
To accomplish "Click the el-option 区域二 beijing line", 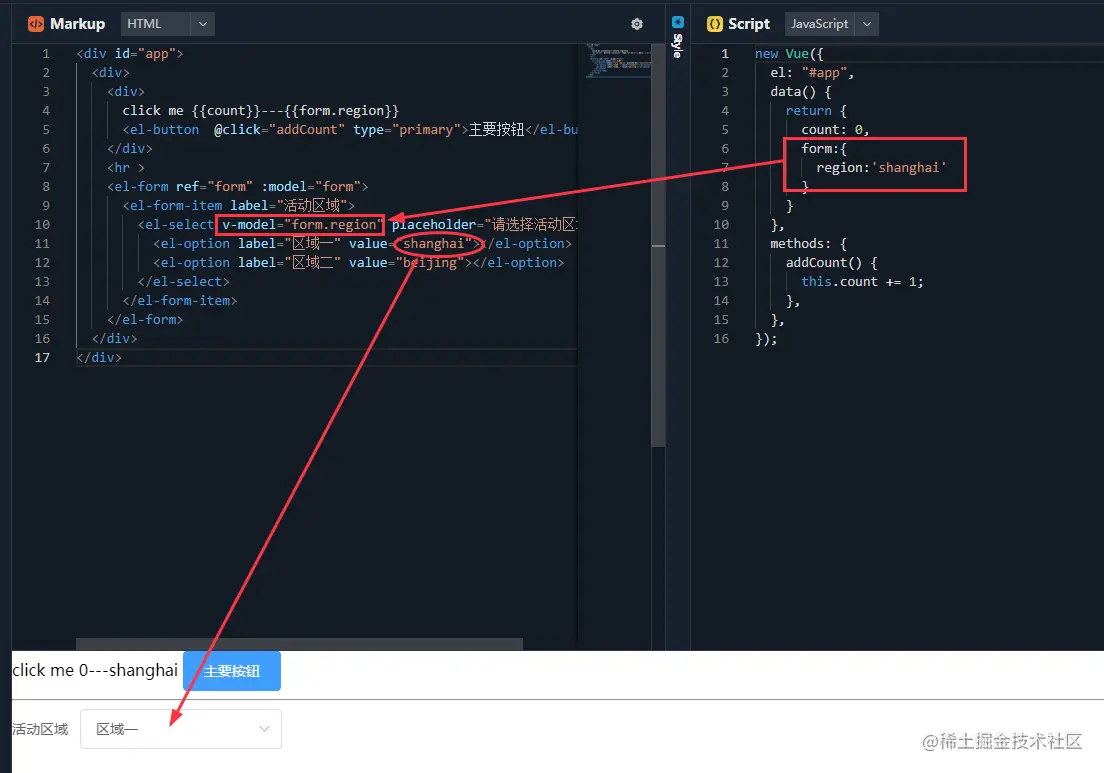I will [x=358, y=263].
